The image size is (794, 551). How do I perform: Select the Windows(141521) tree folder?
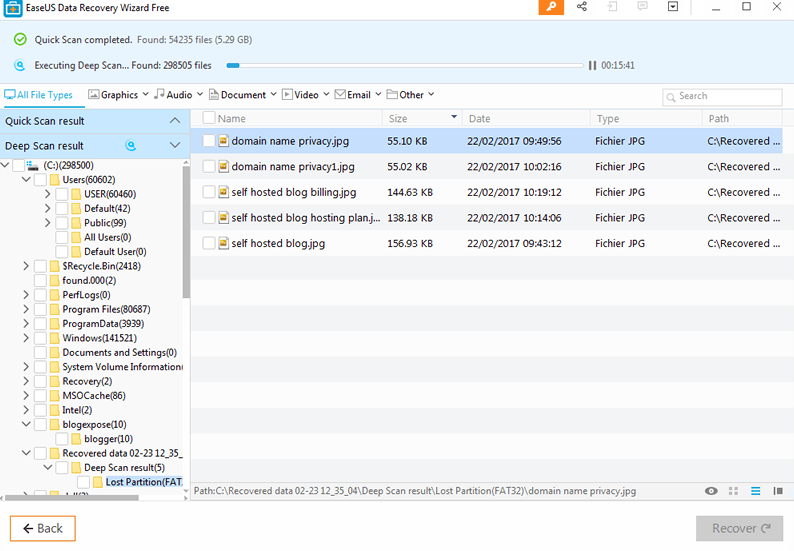[99, 338]
